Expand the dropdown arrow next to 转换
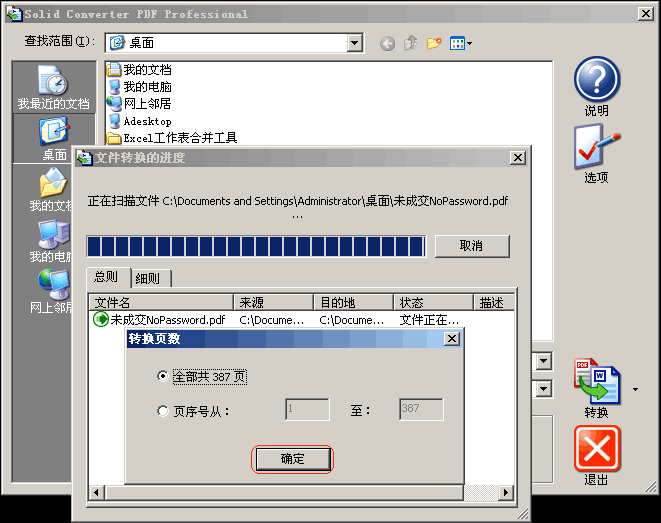This screenshot has height=523, width=661. 635,389
